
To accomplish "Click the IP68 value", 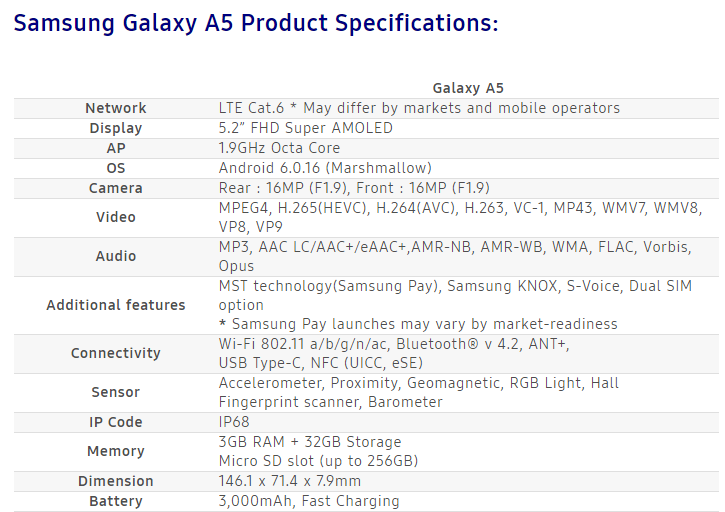I will click(233, 422).
